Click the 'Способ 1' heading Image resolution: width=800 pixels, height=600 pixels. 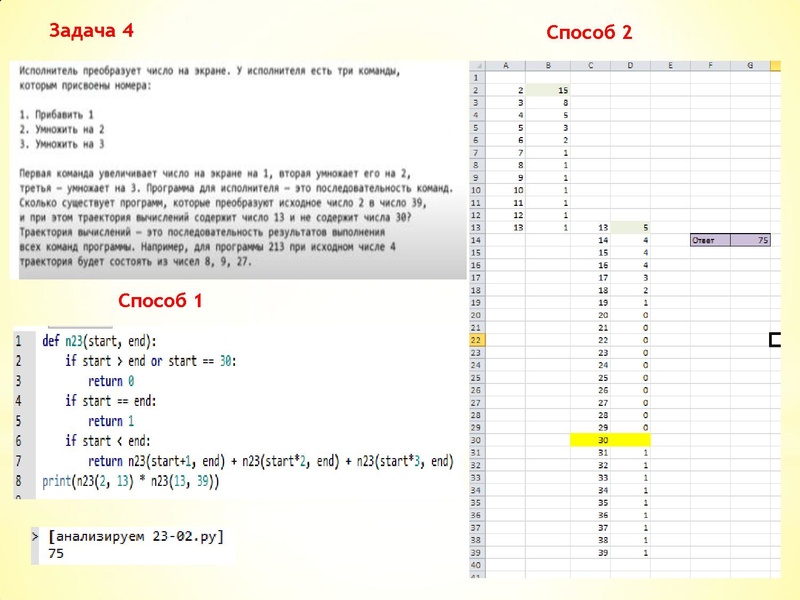click(160, 300)
